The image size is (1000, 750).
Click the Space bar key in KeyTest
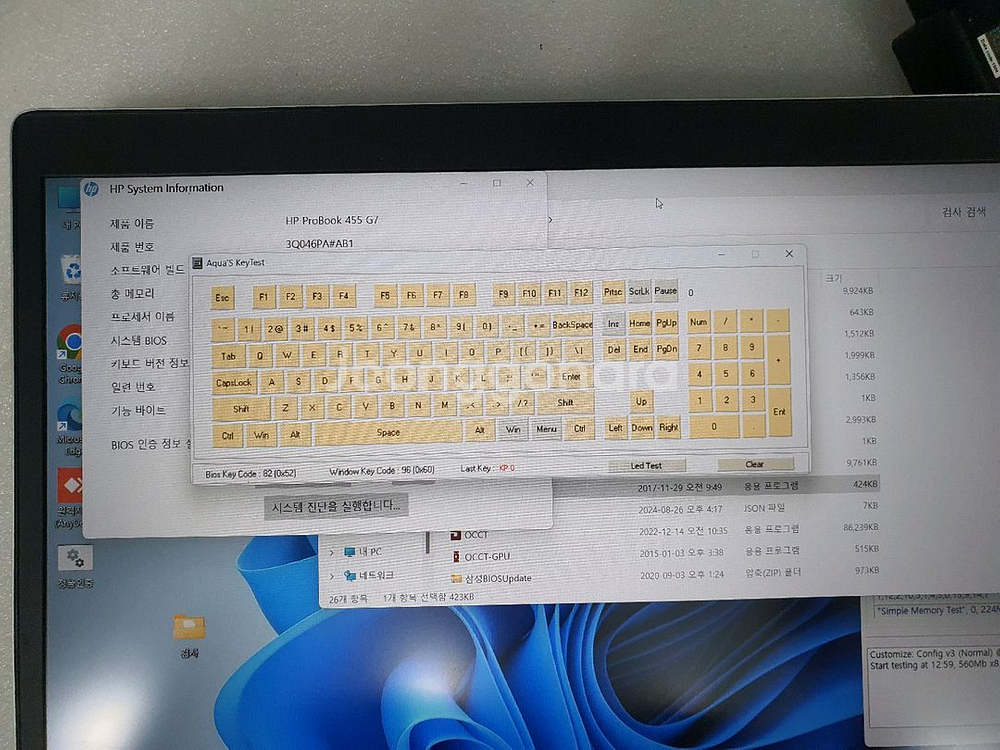(x=388, y=433)
